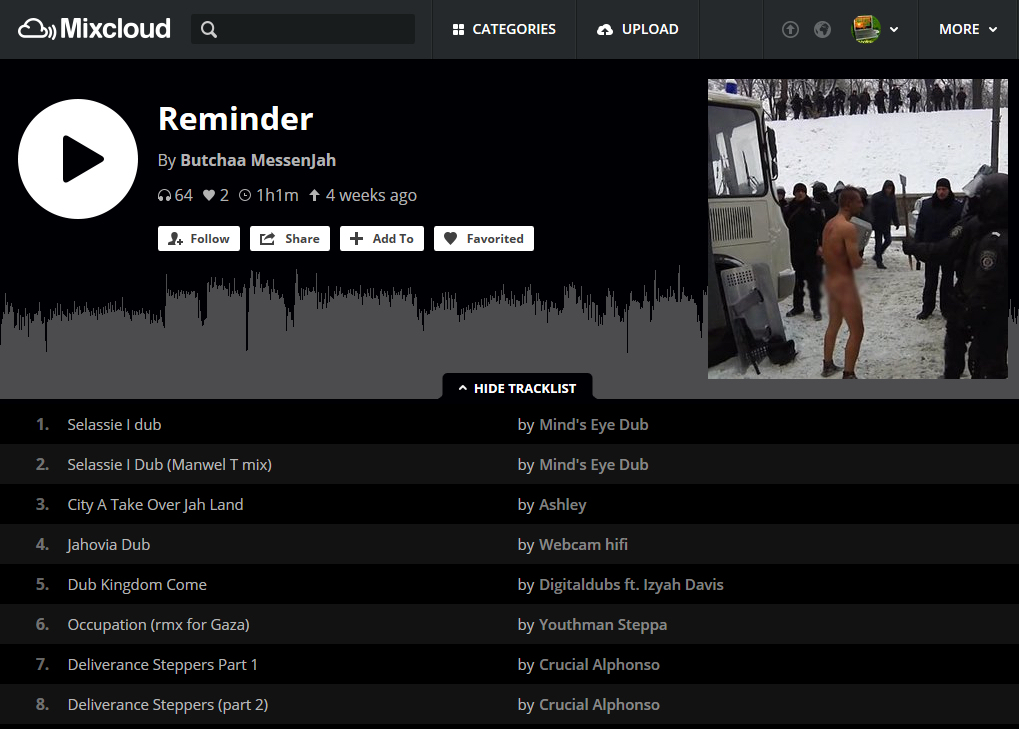Select Occupation (rmx for Gaza) track
This screenshot has height=729, width=1019.
(159, 625)
